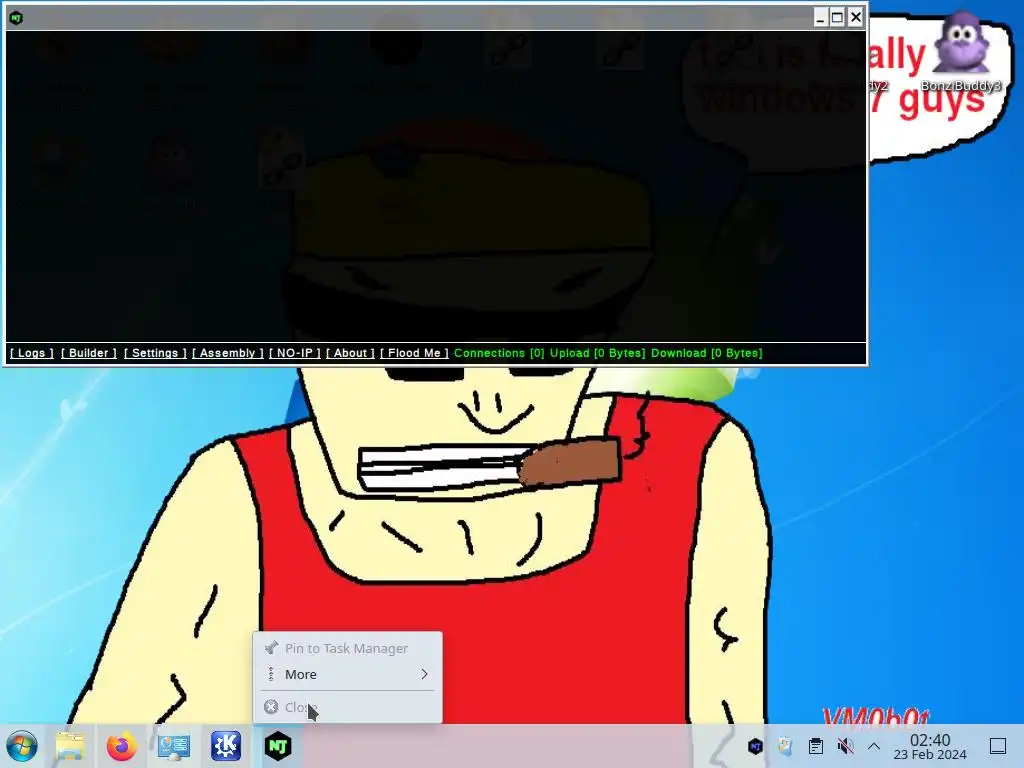Open the [ About ] link
The width and height of the screenshot is (1024, 768).
350,353
